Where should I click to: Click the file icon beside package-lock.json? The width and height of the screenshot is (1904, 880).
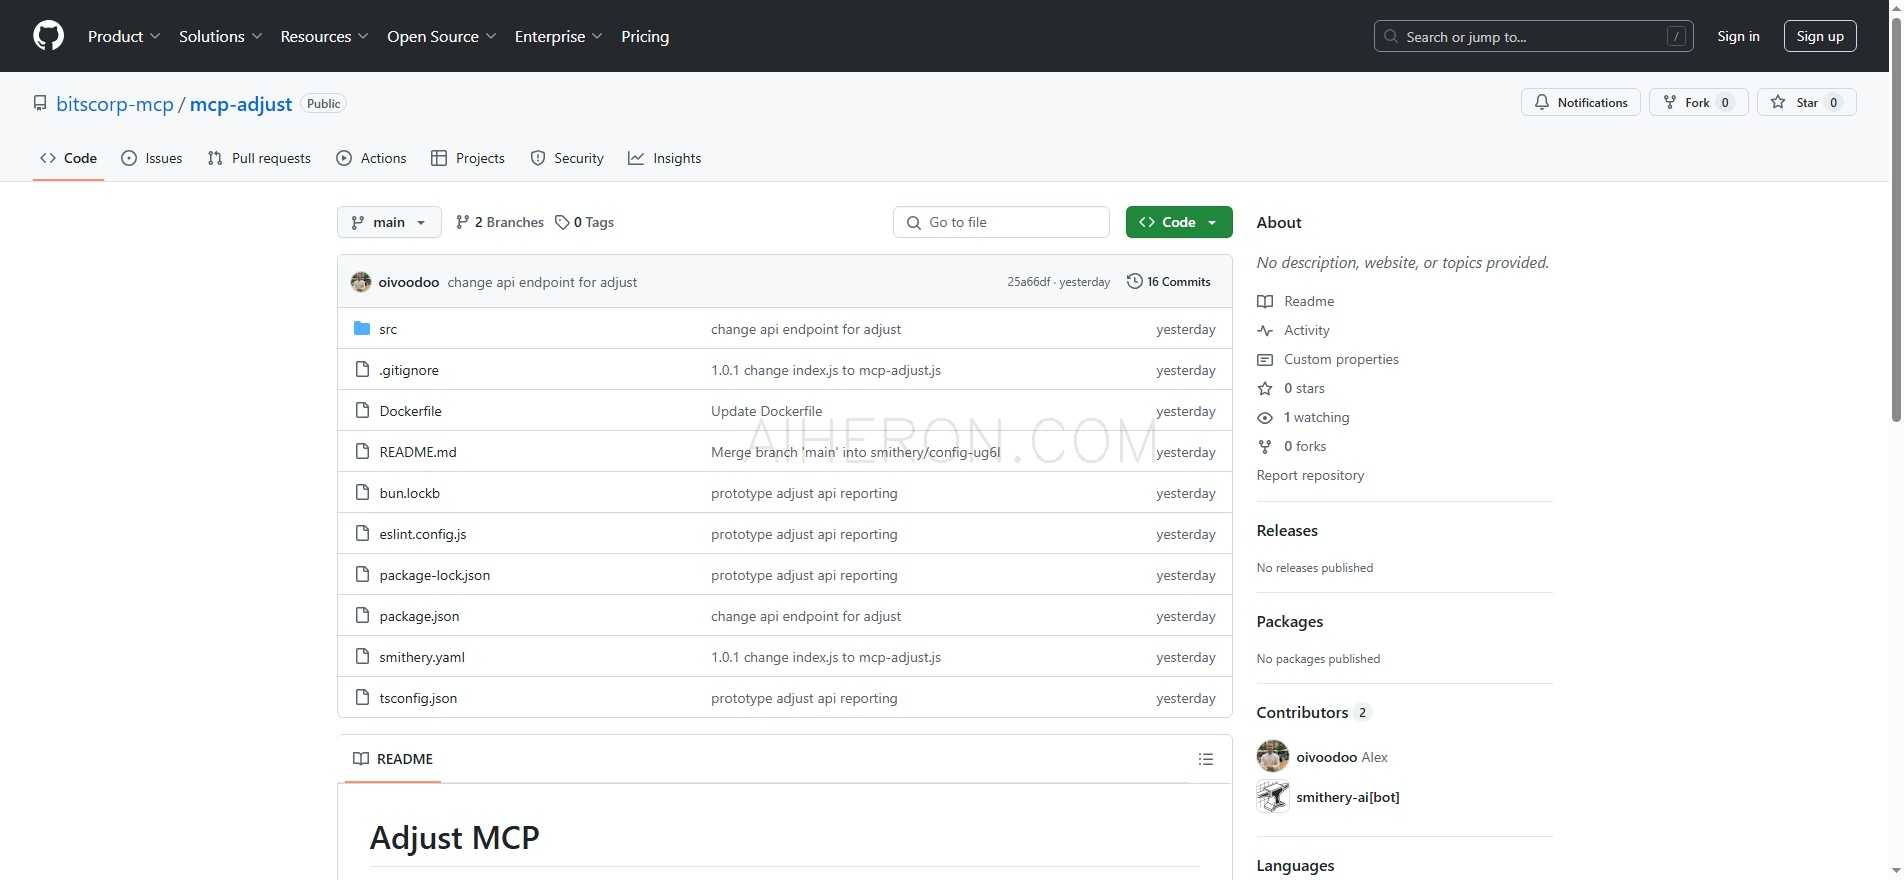click(x=362, y=575)
